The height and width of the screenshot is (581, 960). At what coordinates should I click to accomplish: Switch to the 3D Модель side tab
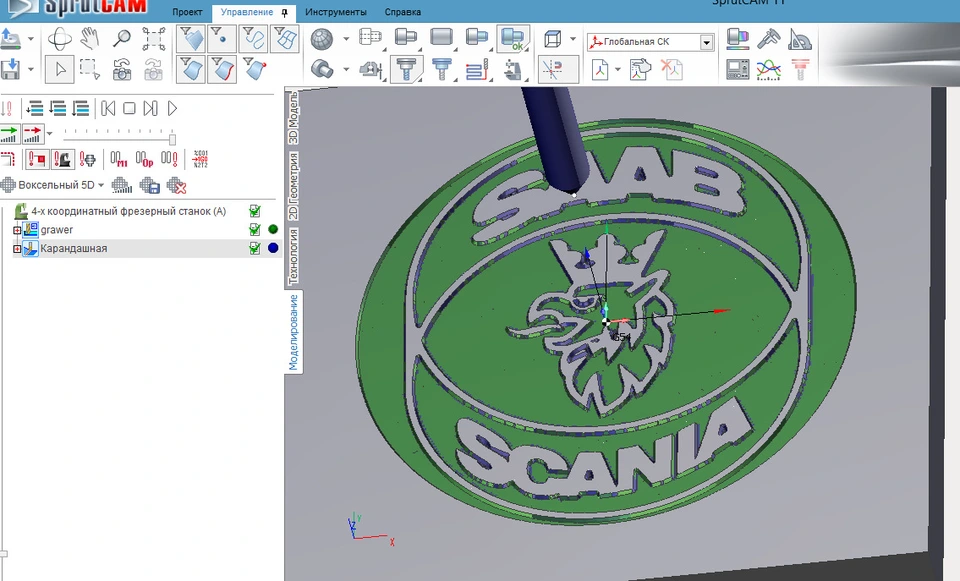[294, 118]
